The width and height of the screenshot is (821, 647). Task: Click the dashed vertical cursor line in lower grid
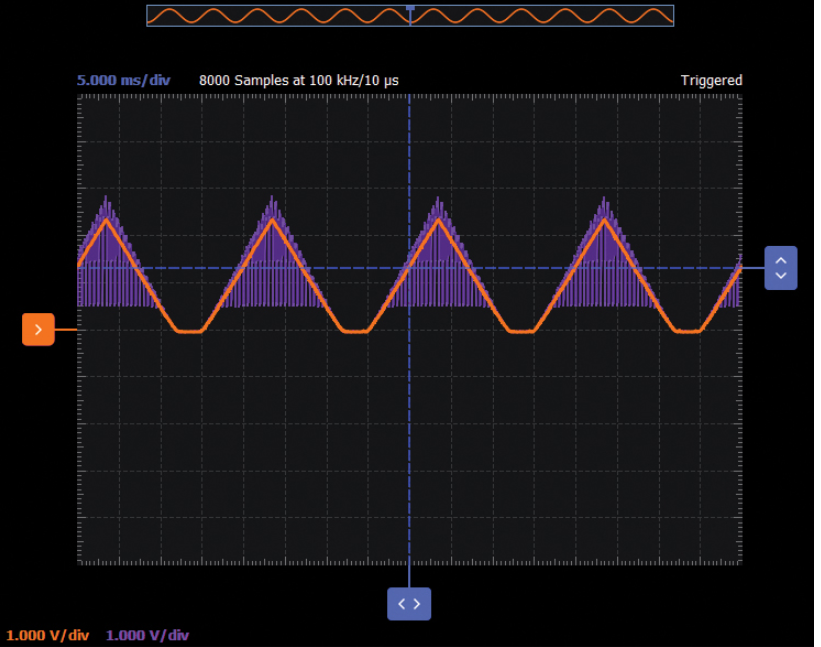pyautogui.click(x=409, y=450)
